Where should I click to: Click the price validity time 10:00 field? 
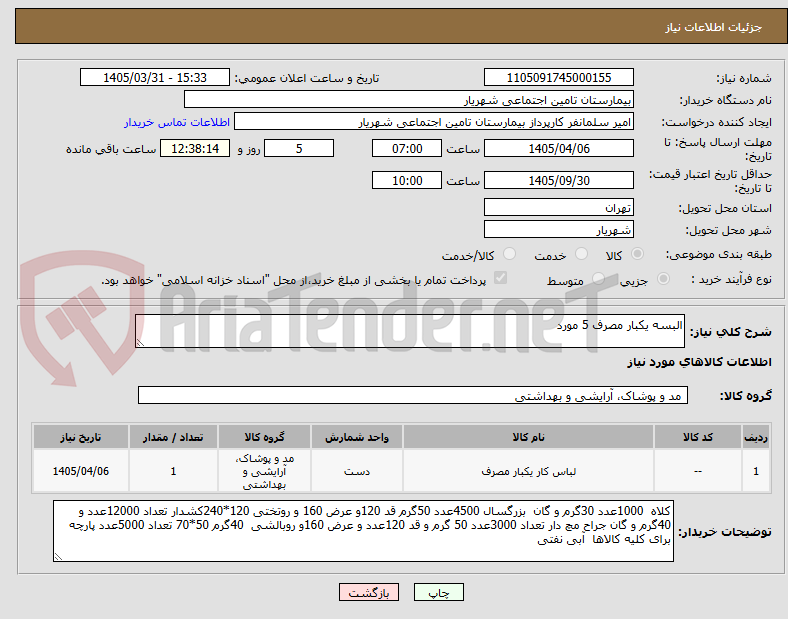pyautogui.click(x=407, y=180)
